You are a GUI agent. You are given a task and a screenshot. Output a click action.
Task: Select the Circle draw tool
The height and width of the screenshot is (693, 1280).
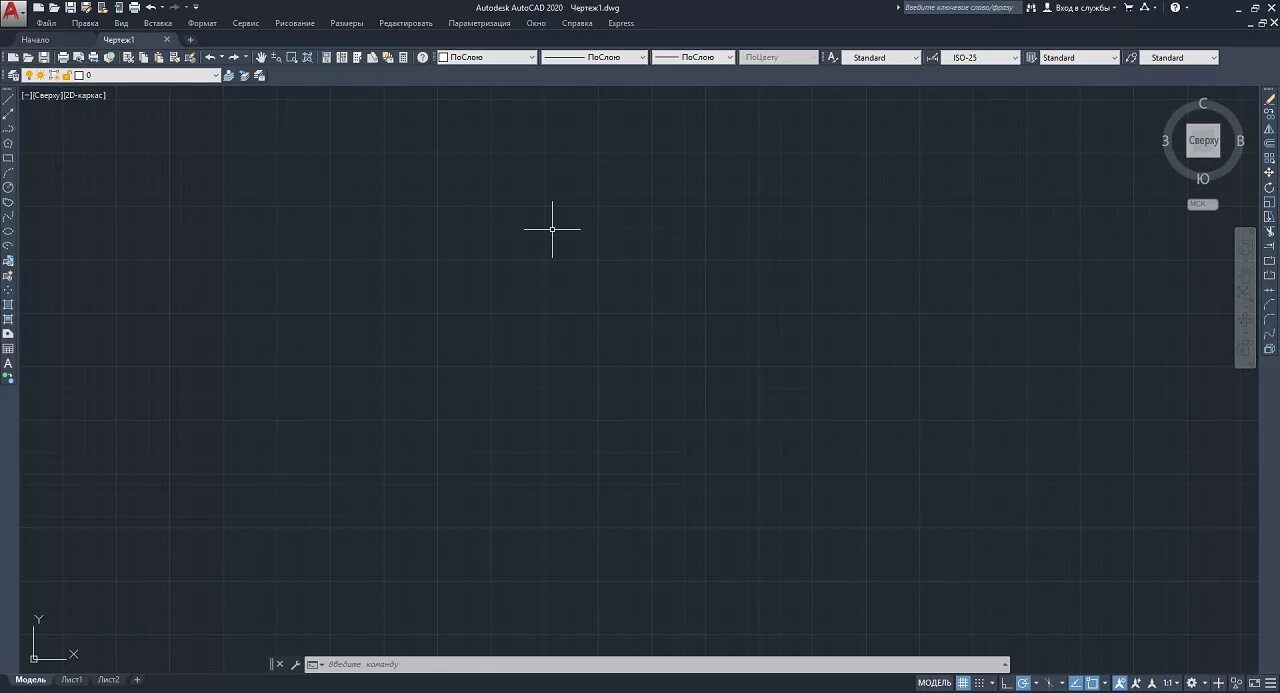click(x=8, y=187)
